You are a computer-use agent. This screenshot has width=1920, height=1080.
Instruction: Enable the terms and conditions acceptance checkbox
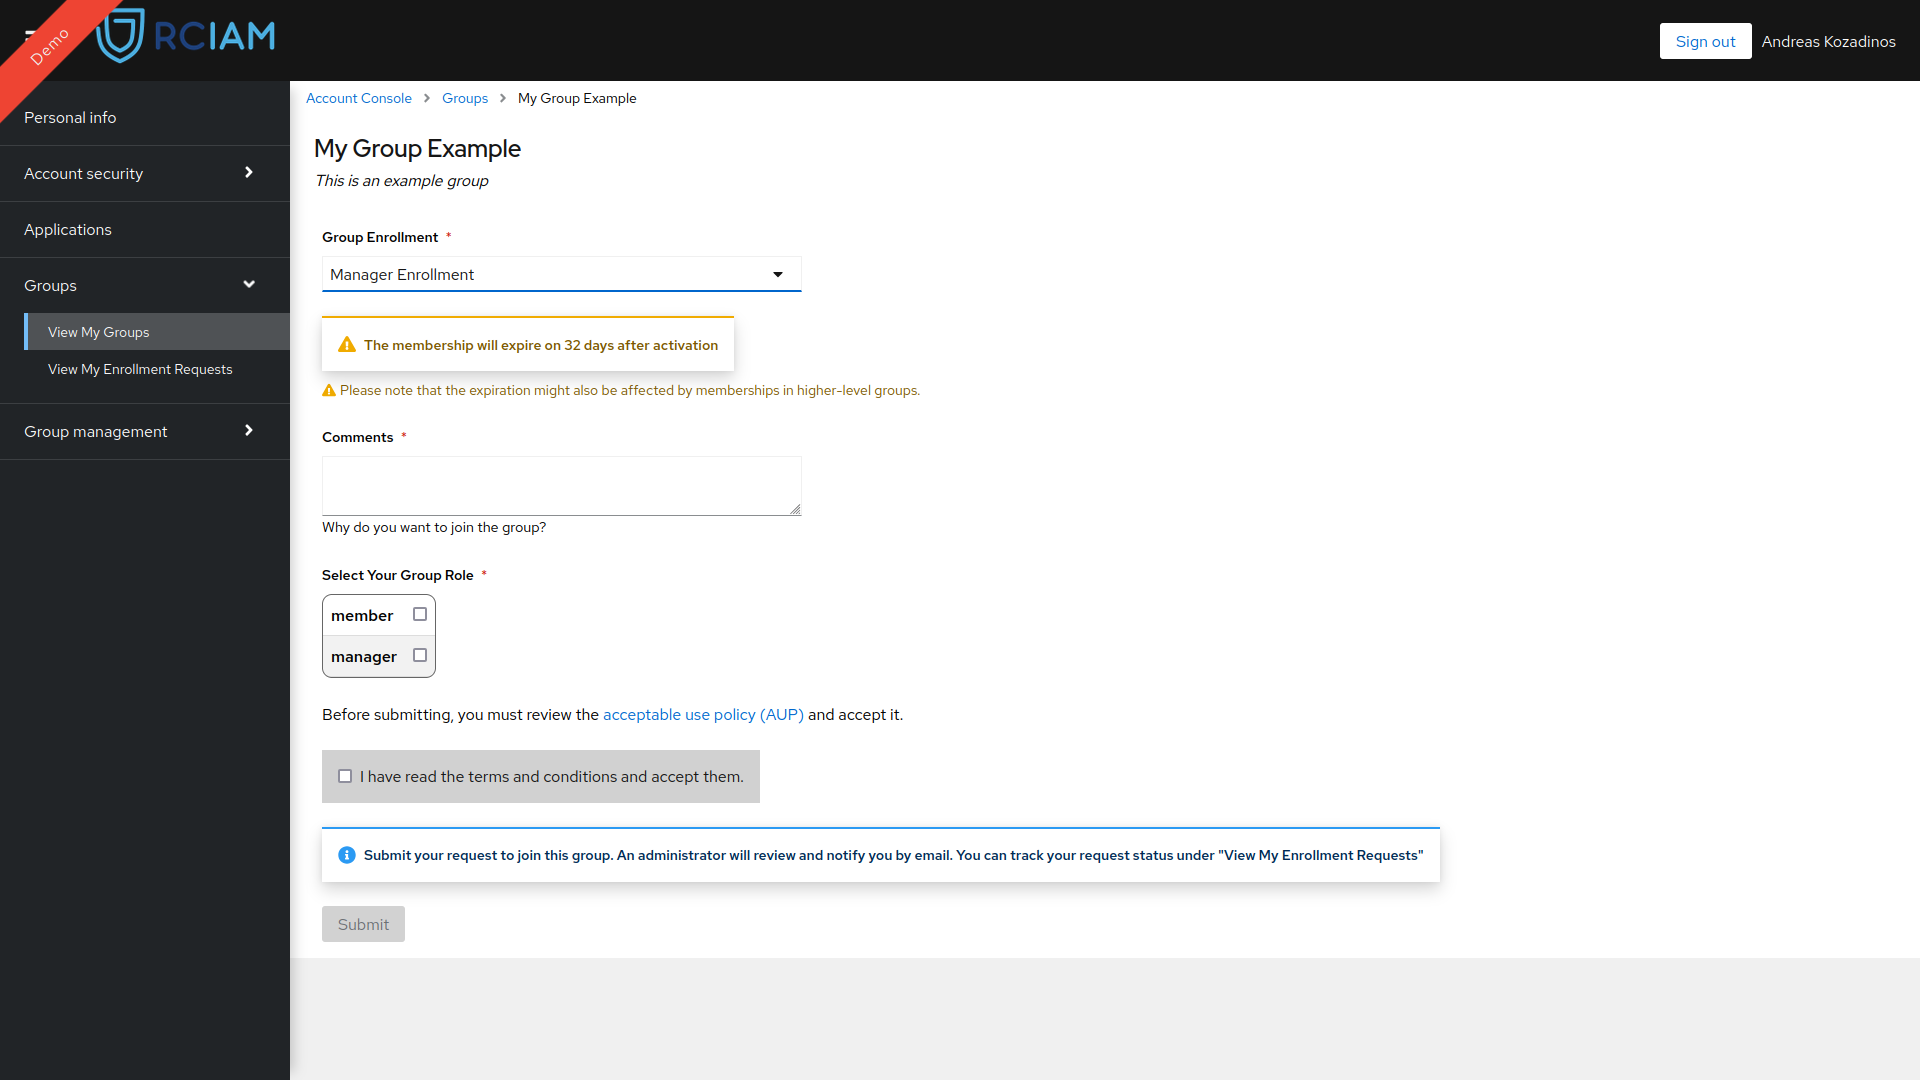click(345, 777)
